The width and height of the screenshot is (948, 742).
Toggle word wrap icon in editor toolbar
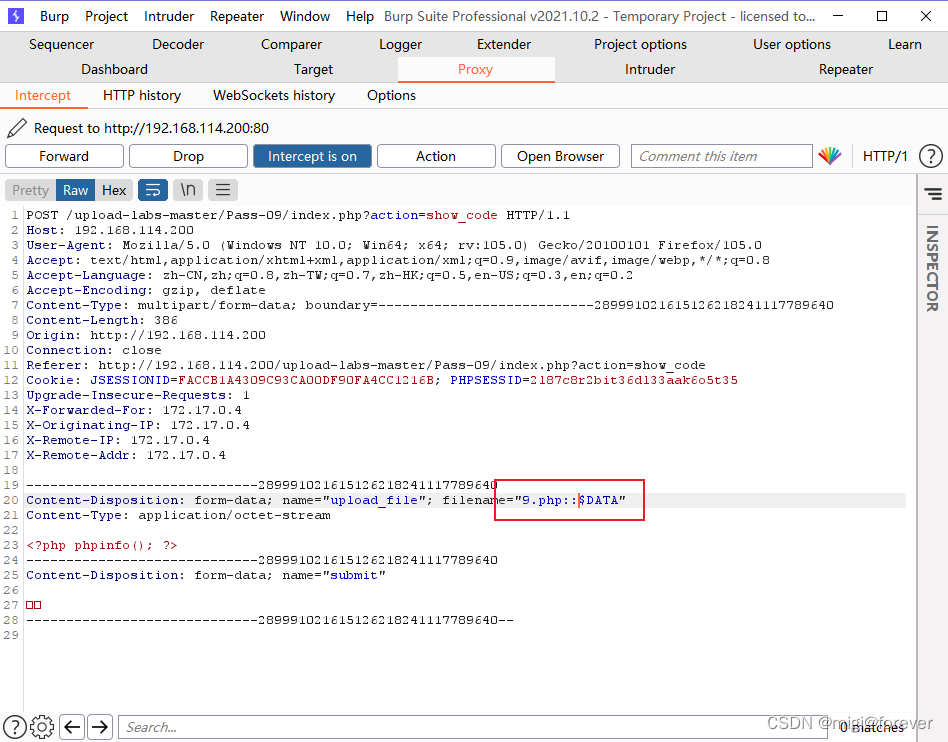coord(153,190)
